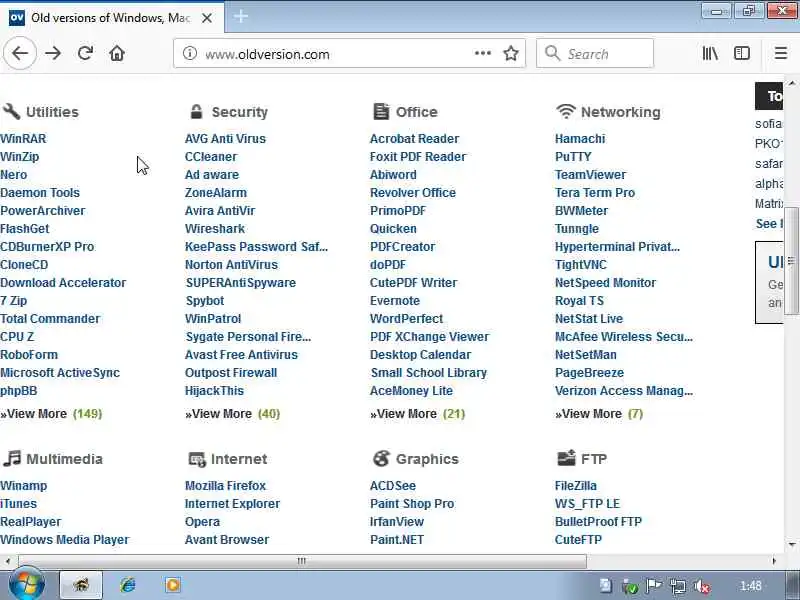Image resolution: width=800 pixels, height=600 pixels.
Task: Click the Utilities wrench icon
Action: [11, 111]
